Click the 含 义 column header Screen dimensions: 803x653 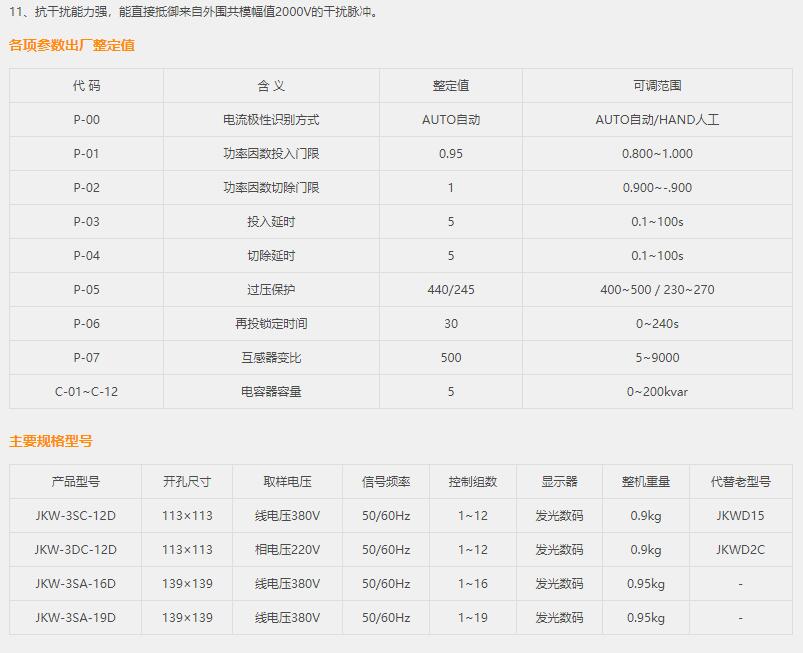271,86
